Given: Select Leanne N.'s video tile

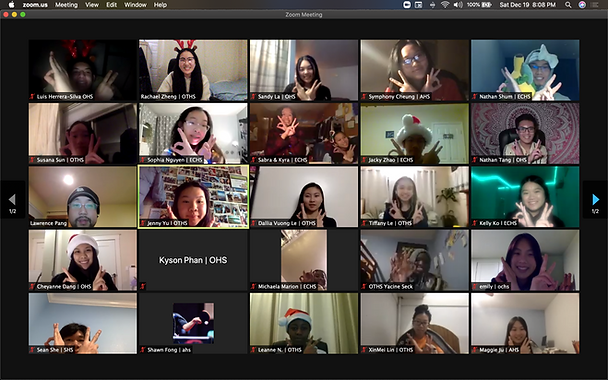Looking at the screenshot, I should point(304,323).
